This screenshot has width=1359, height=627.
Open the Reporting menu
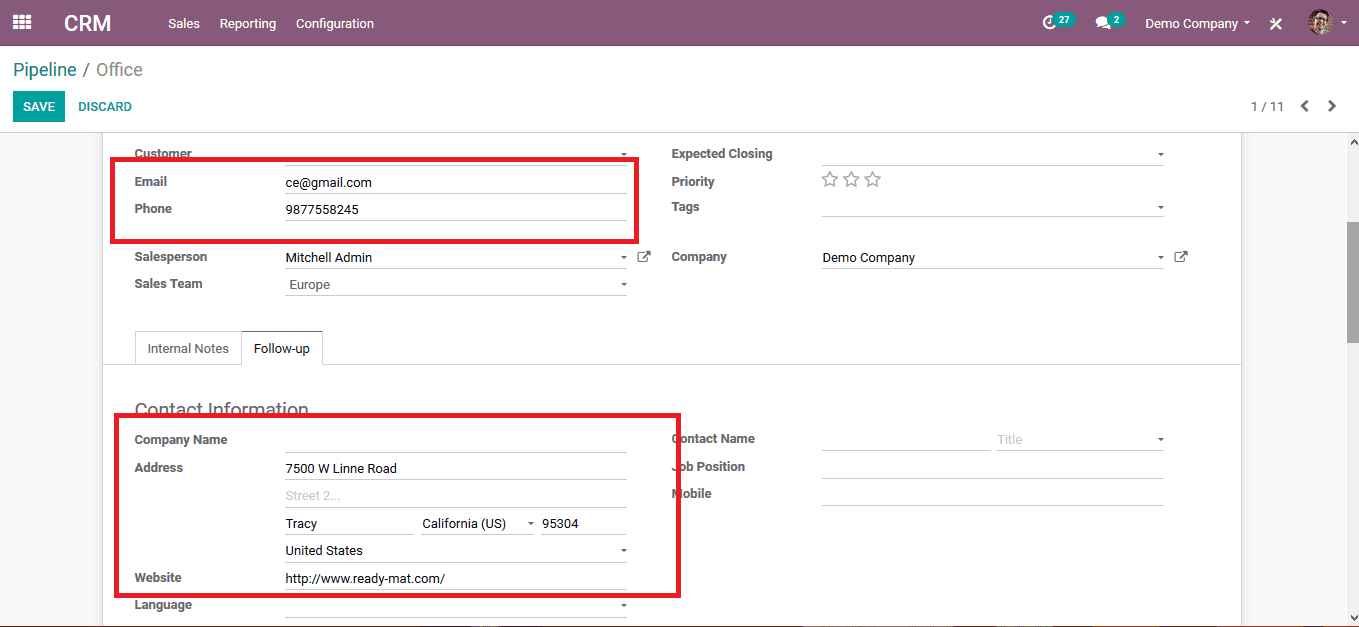248,23
